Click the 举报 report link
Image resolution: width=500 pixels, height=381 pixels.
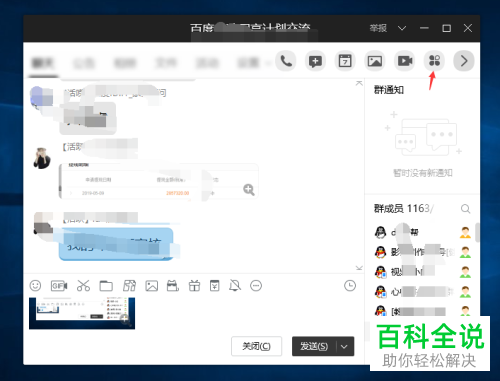tap(378, 28)
